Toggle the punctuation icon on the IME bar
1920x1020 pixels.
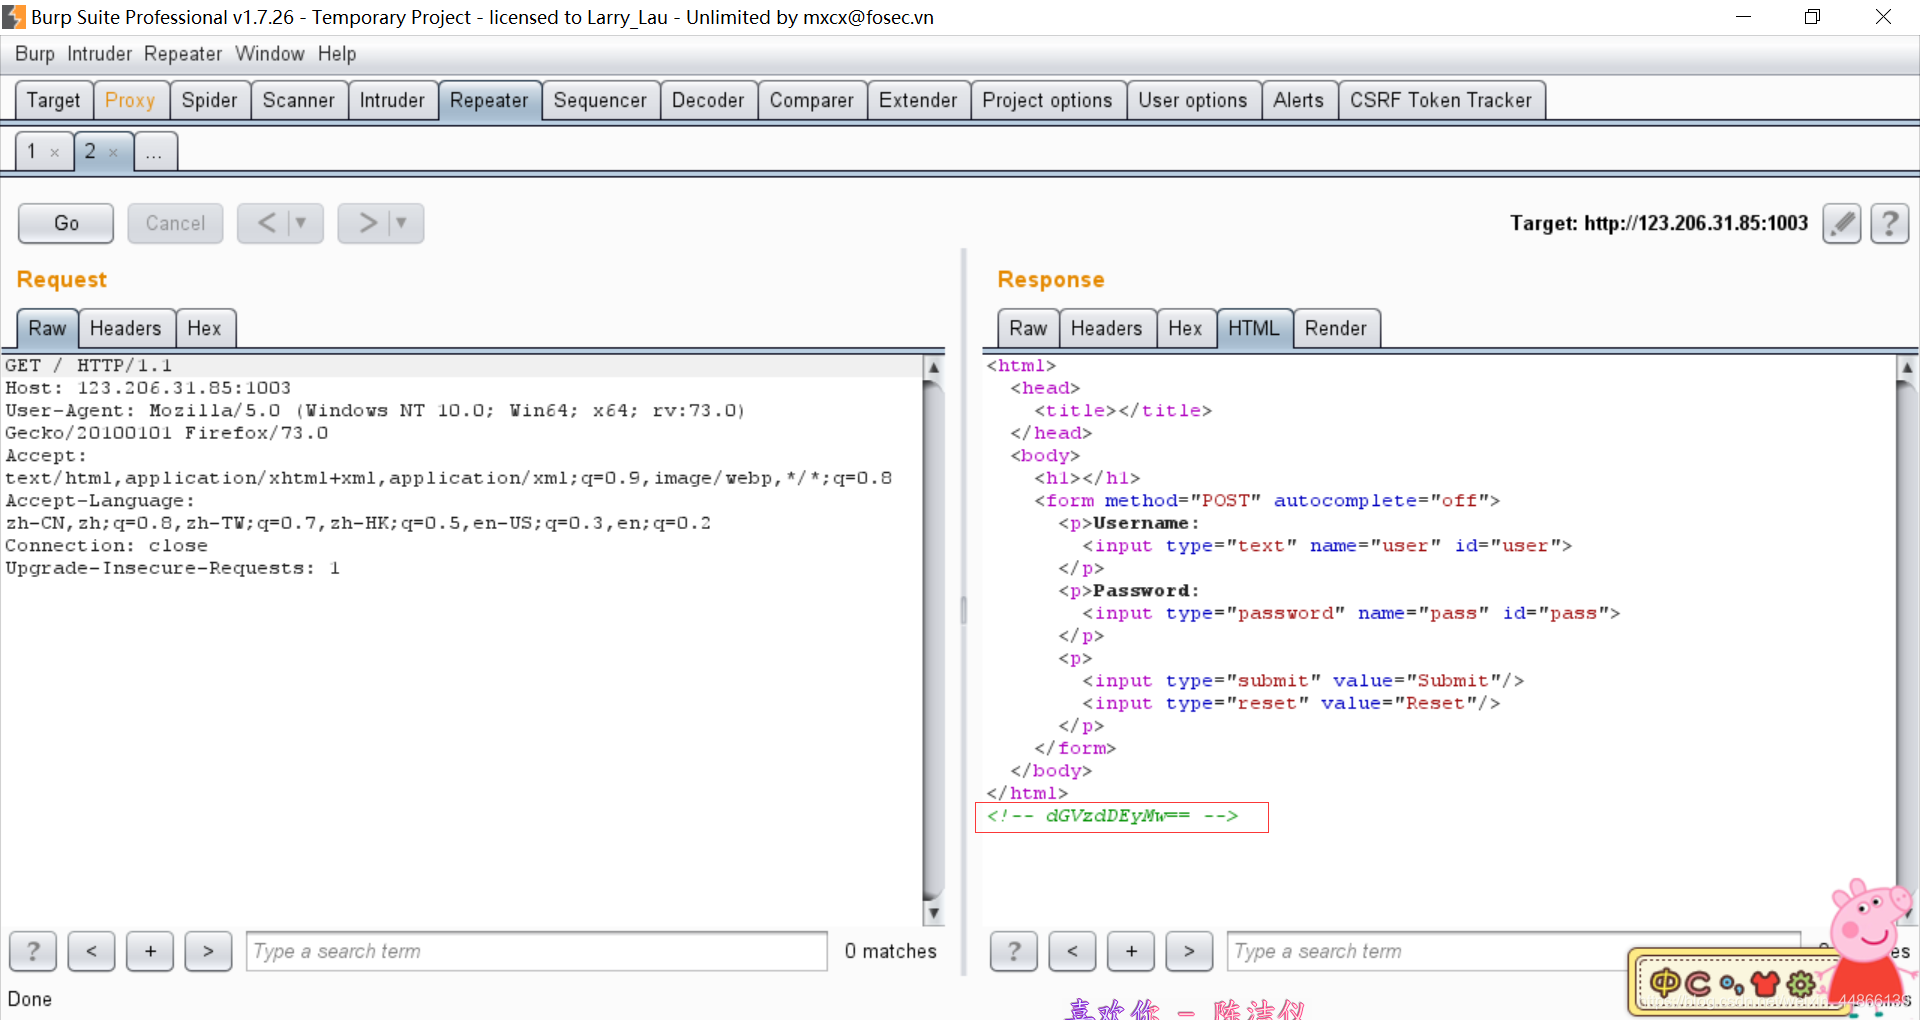(x=1732, y=986)
